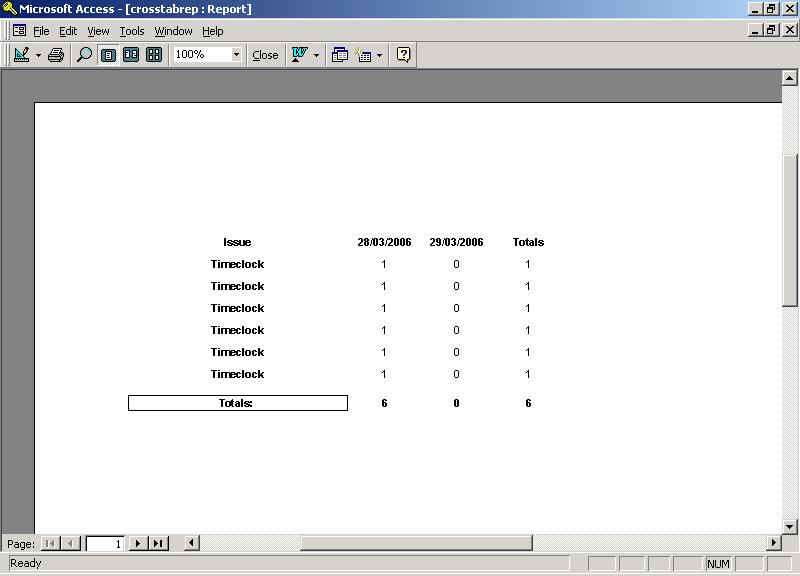This screenshot has width=800, height=576.
Task: Go to next page navigation button
Action: (138, 543)
